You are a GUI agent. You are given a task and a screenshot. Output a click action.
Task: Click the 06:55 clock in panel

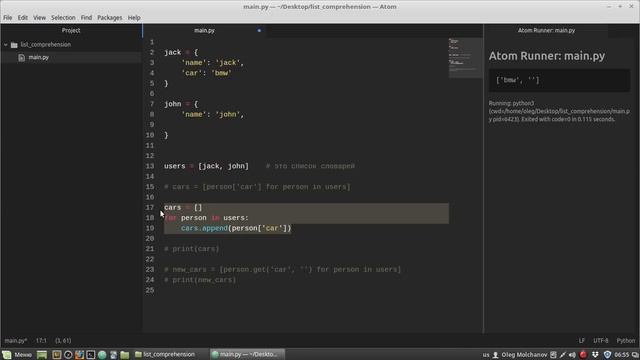(621, 355)
